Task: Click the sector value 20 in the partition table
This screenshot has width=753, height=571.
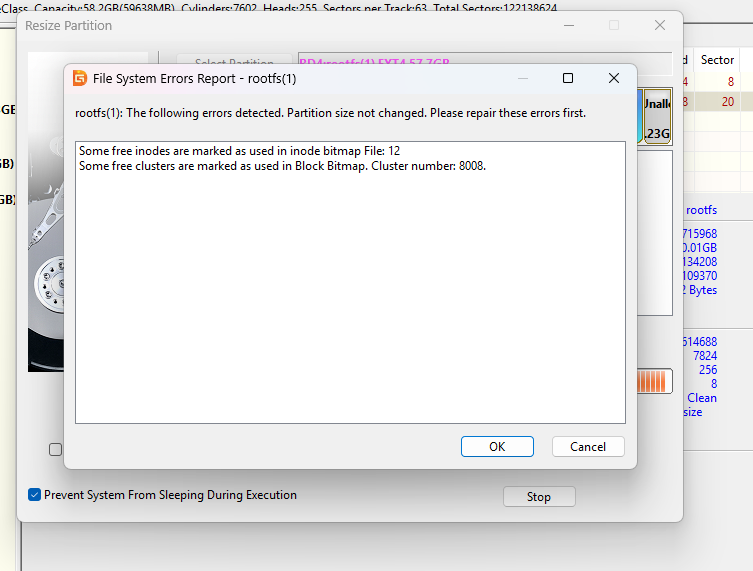Action: 728,102
